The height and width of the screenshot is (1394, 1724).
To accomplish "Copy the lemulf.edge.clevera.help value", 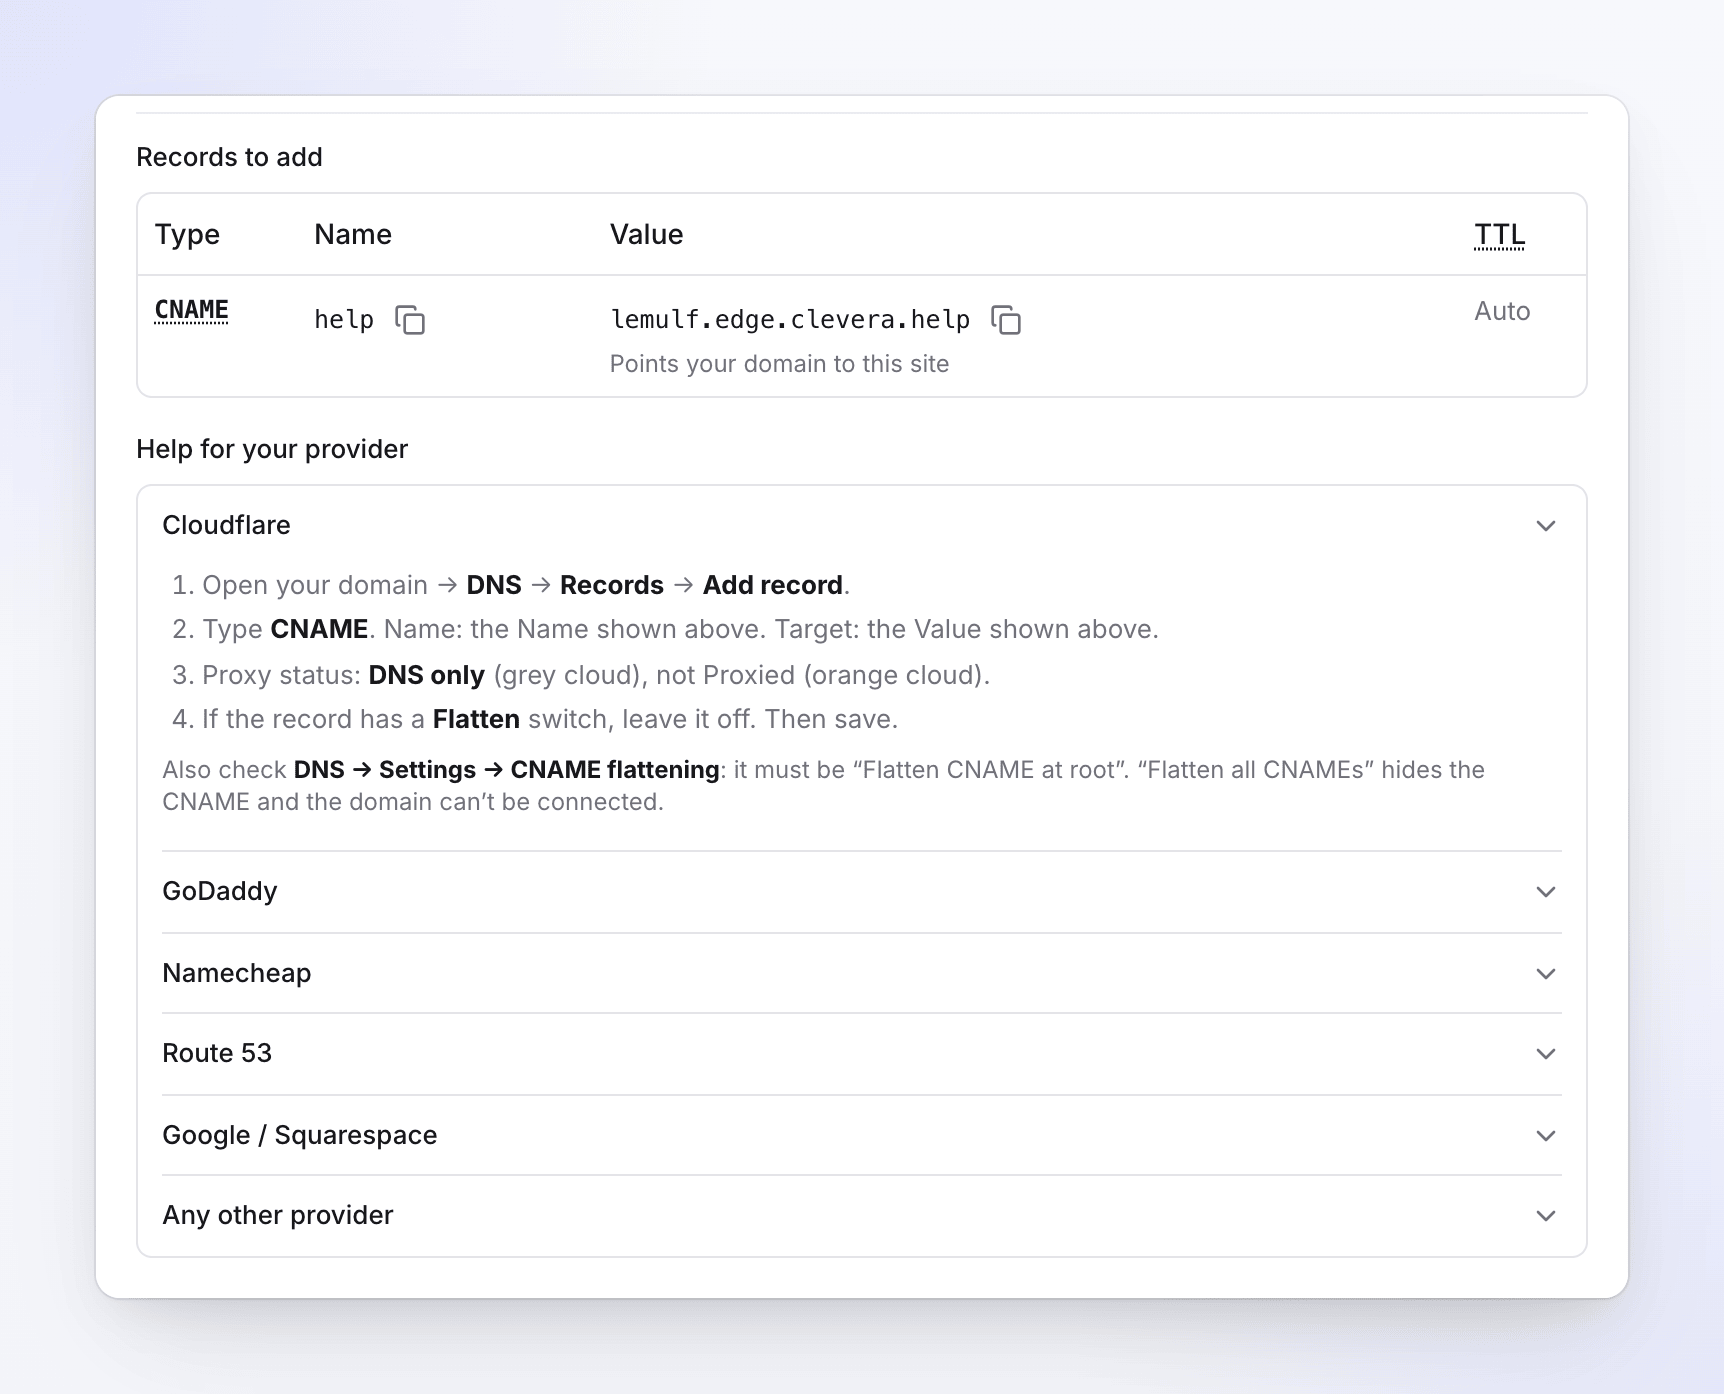I will (1006, 320).
